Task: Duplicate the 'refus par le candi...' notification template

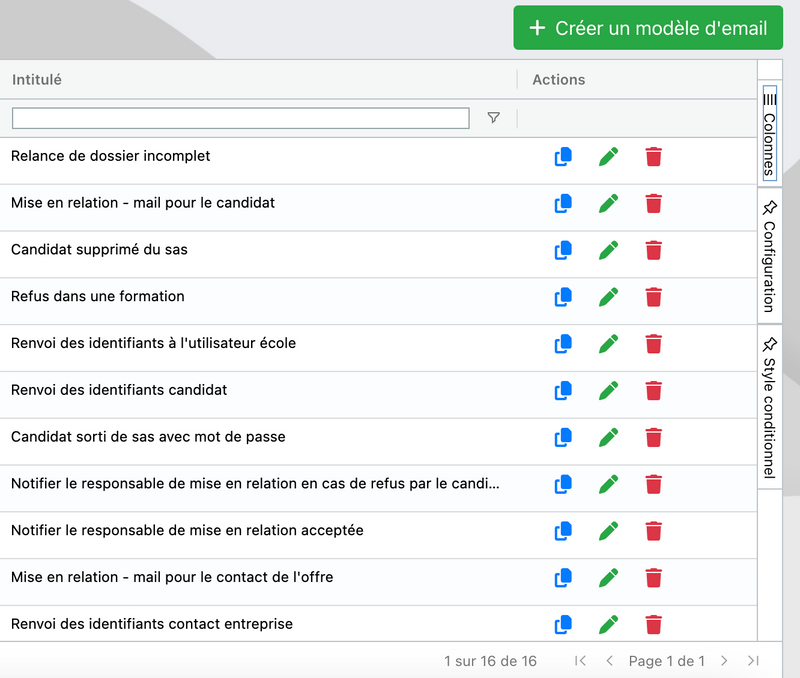Action: (x=563, y=485)
